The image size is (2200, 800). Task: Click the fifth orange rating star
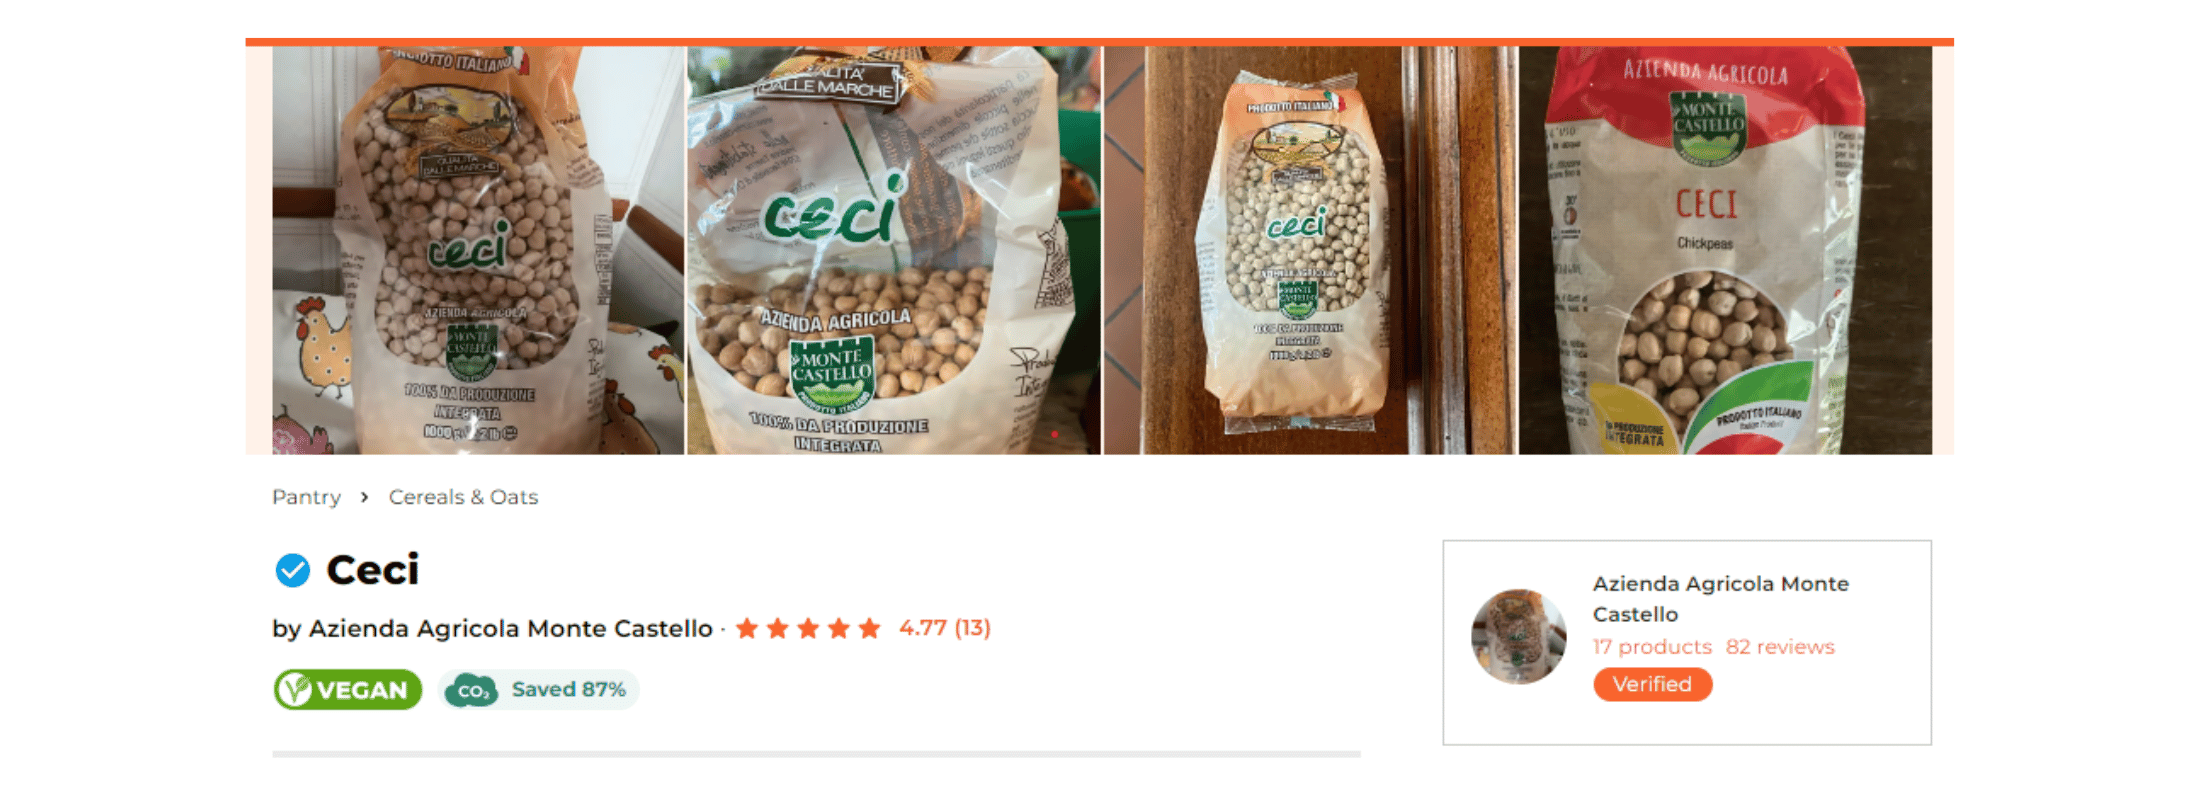coord(870,628)
